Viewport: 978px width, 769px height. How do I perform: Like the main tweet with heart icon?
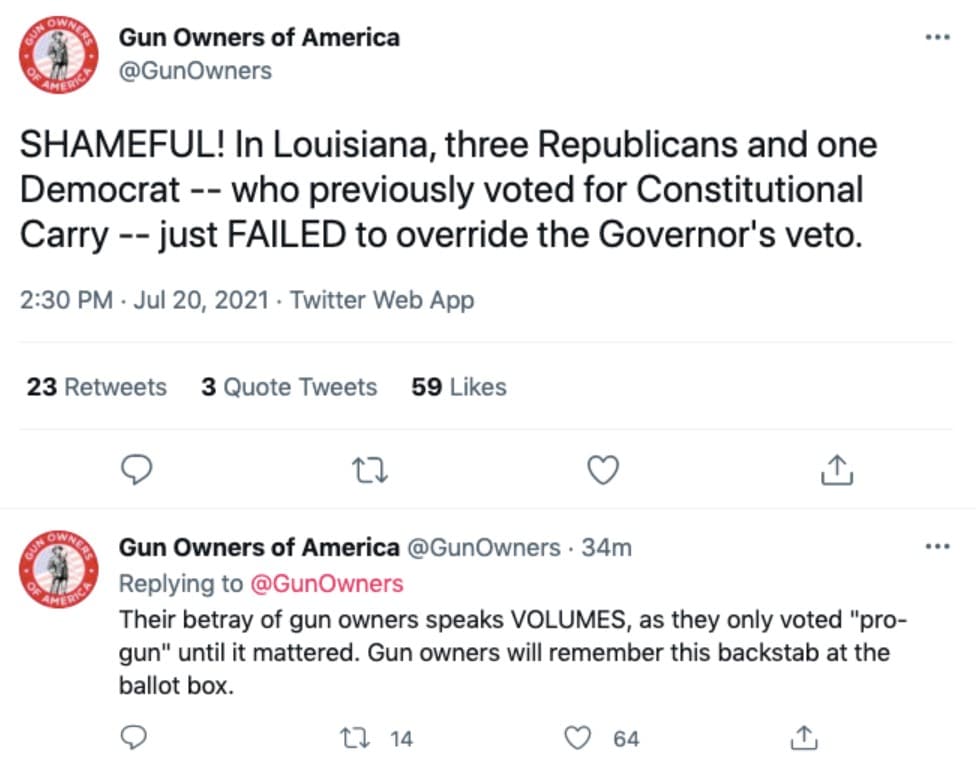pyautogui.click(x=603, y=470)
